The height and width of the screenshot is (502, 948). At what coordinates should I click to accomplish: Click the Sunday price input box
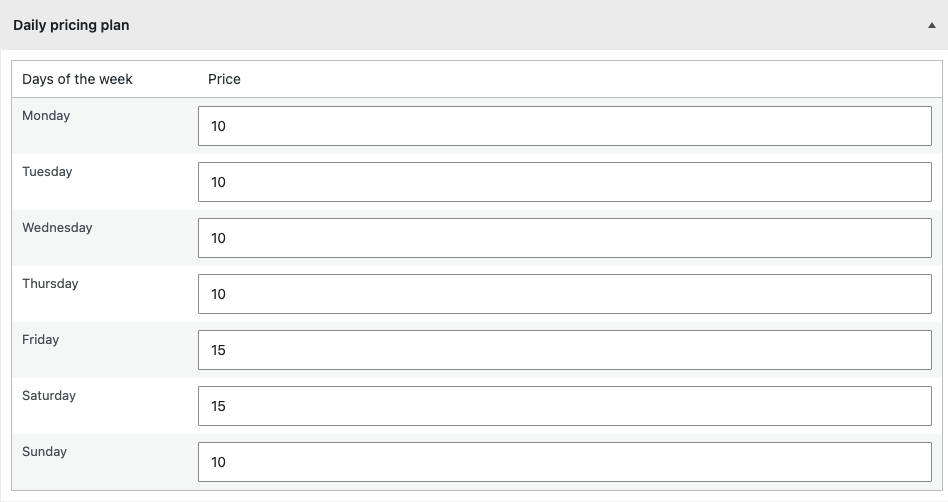[565, 462]
